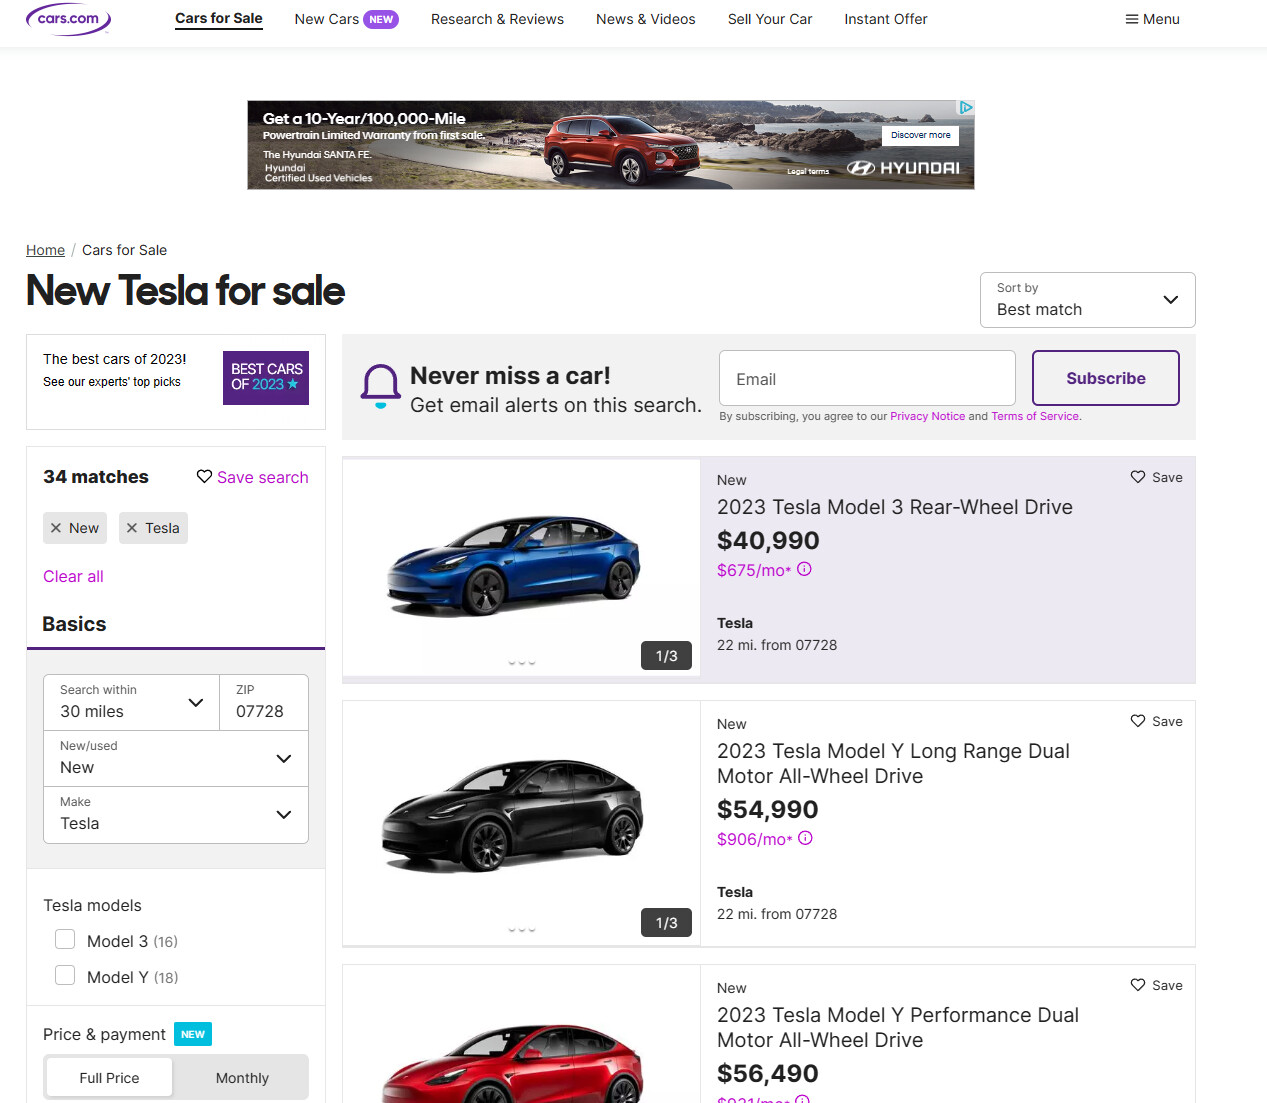The image size is (1267, 1103).
Task: Go to Sell Your Car page
Action: pyautogui.click(x=770, y=19)
